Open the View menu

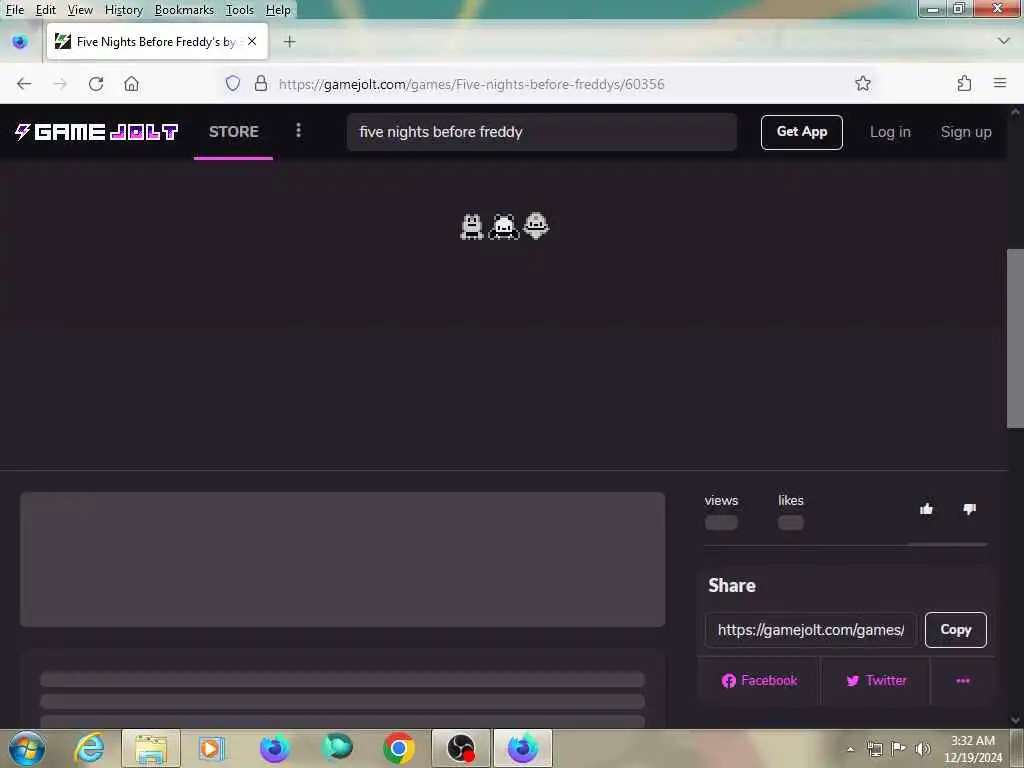pos(80,10)
